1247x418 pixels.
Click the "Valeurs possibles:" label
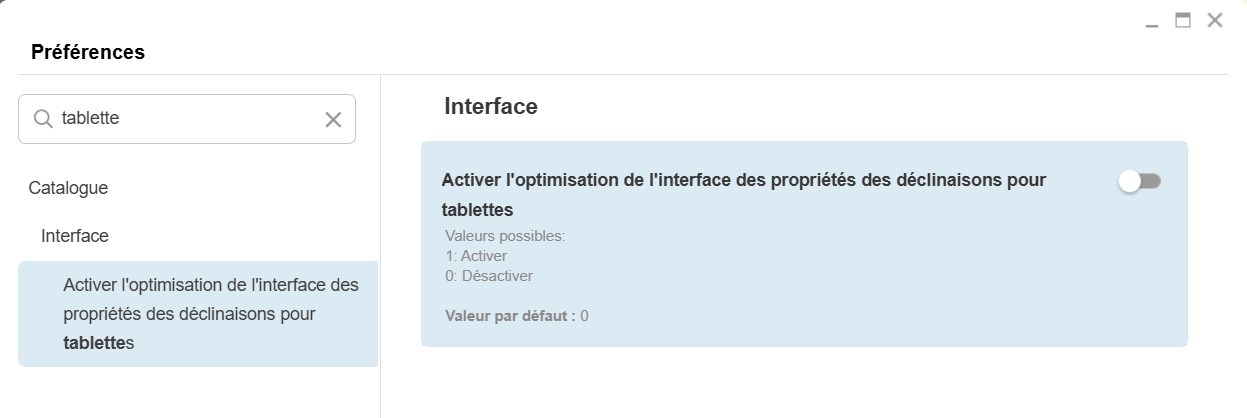[505, 237]
